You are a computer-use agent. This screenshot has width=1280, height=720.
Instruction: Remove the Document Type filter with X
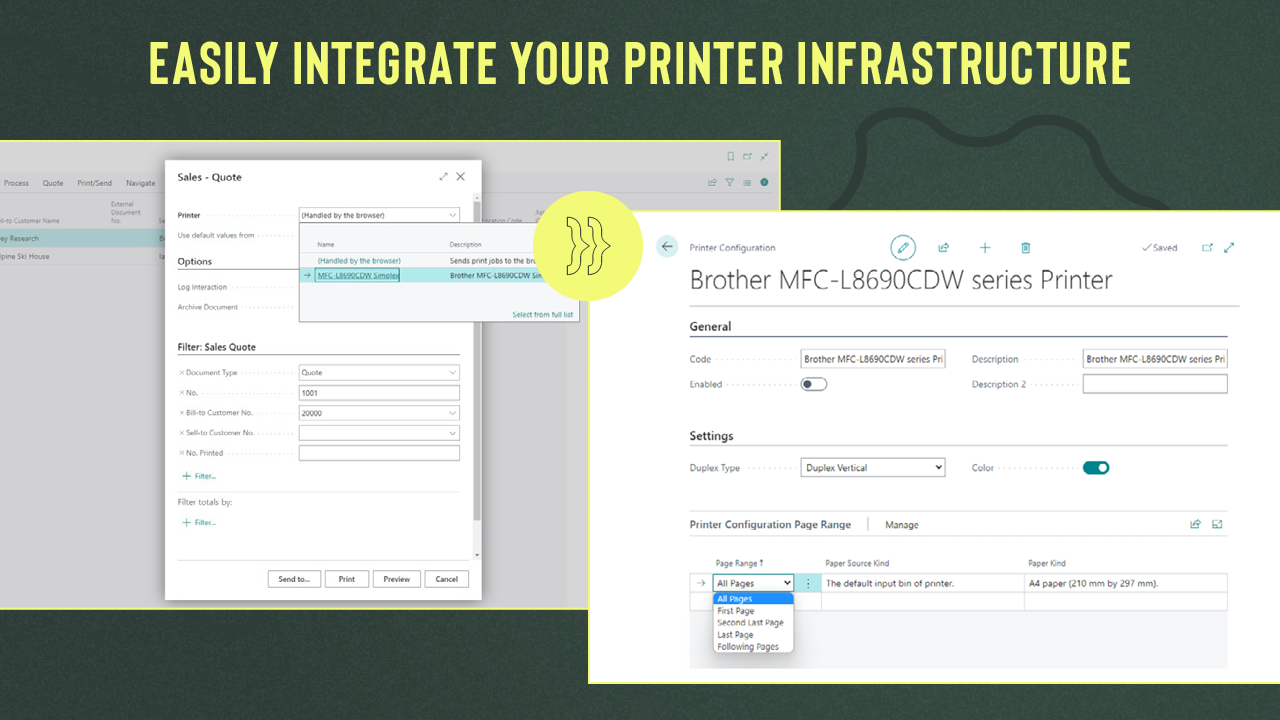click(181, 373)
